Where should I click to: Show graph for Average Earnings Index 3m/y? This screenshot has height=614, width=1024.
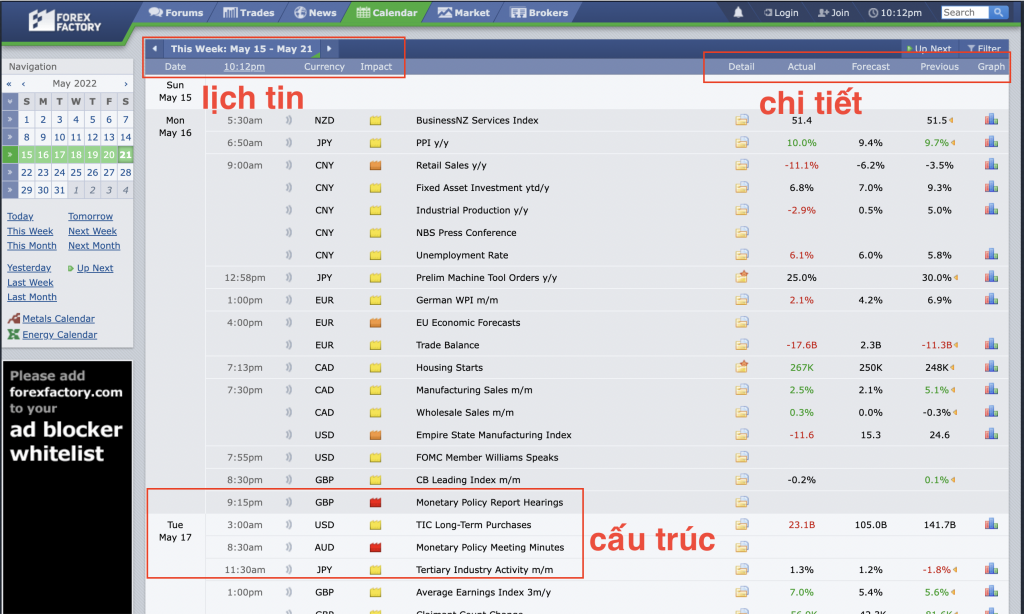(x=991, y=591)
